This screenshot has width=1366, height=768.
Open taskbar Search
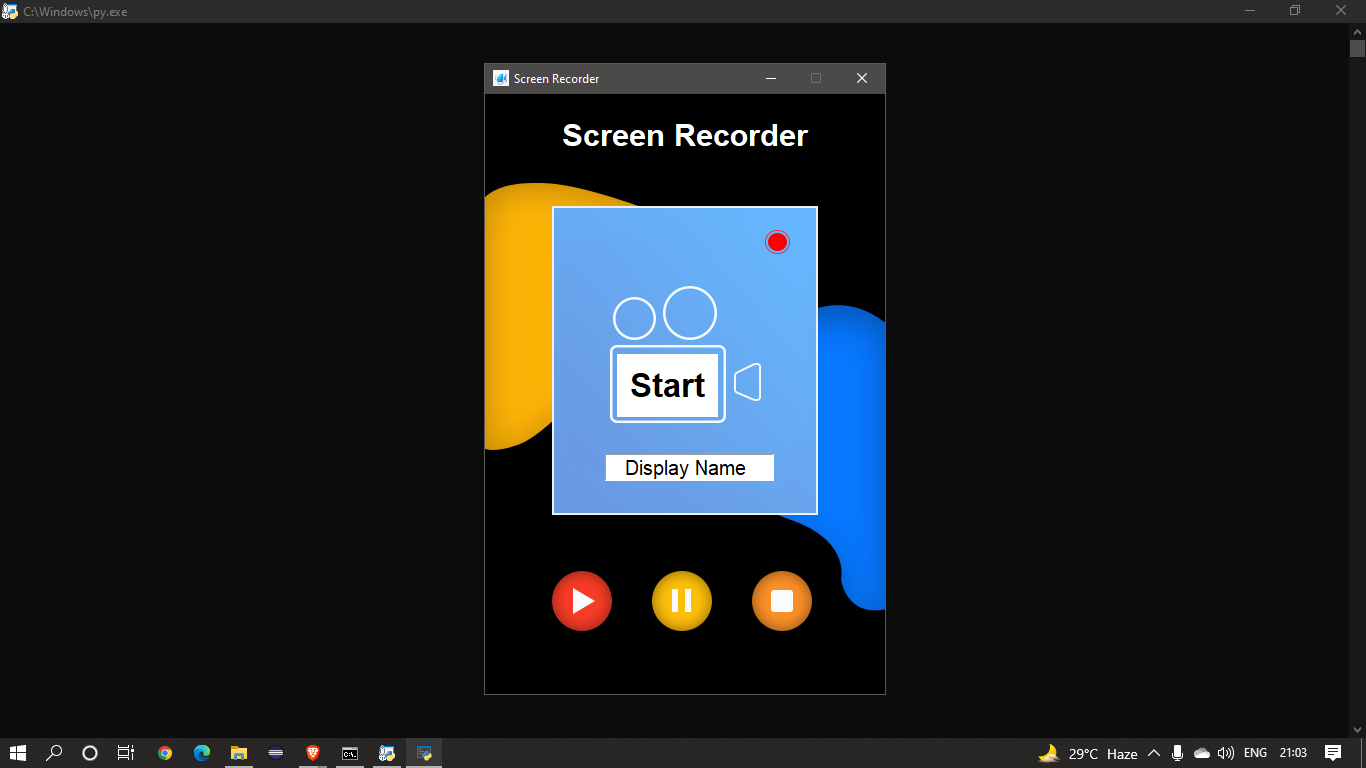click(x=55, y=753)
